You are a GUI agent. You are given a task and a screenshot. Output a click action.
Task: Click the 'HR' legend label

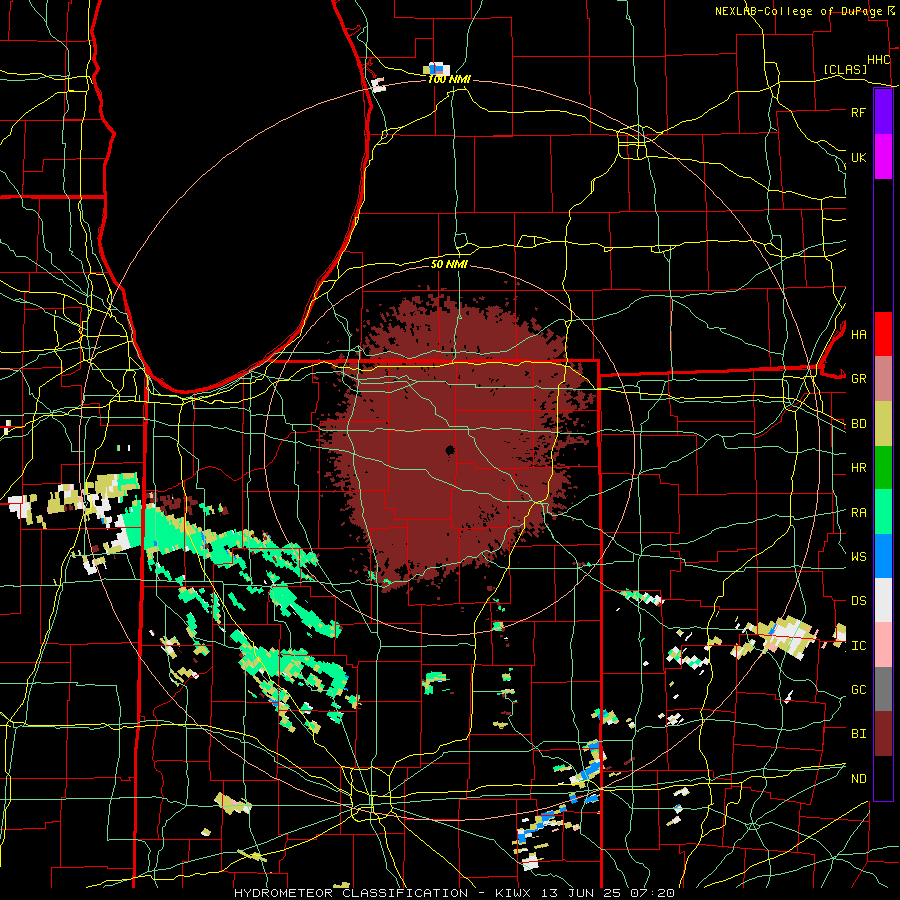[858, 468]
